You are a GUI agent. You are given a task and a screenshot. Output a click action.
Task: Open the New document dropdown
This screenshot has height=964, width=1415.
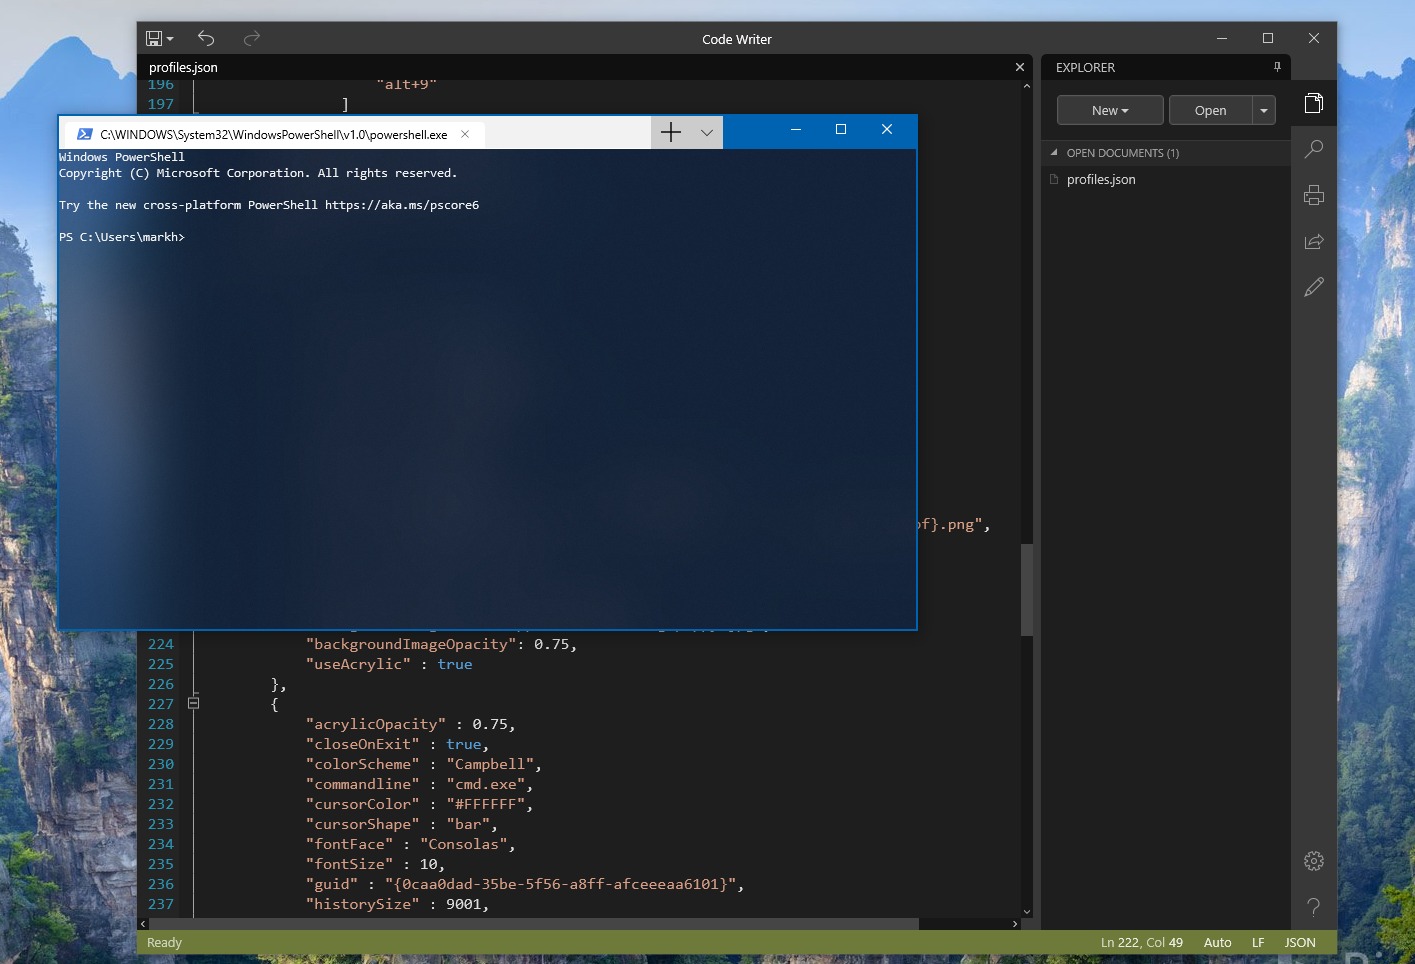[1110, 110]
